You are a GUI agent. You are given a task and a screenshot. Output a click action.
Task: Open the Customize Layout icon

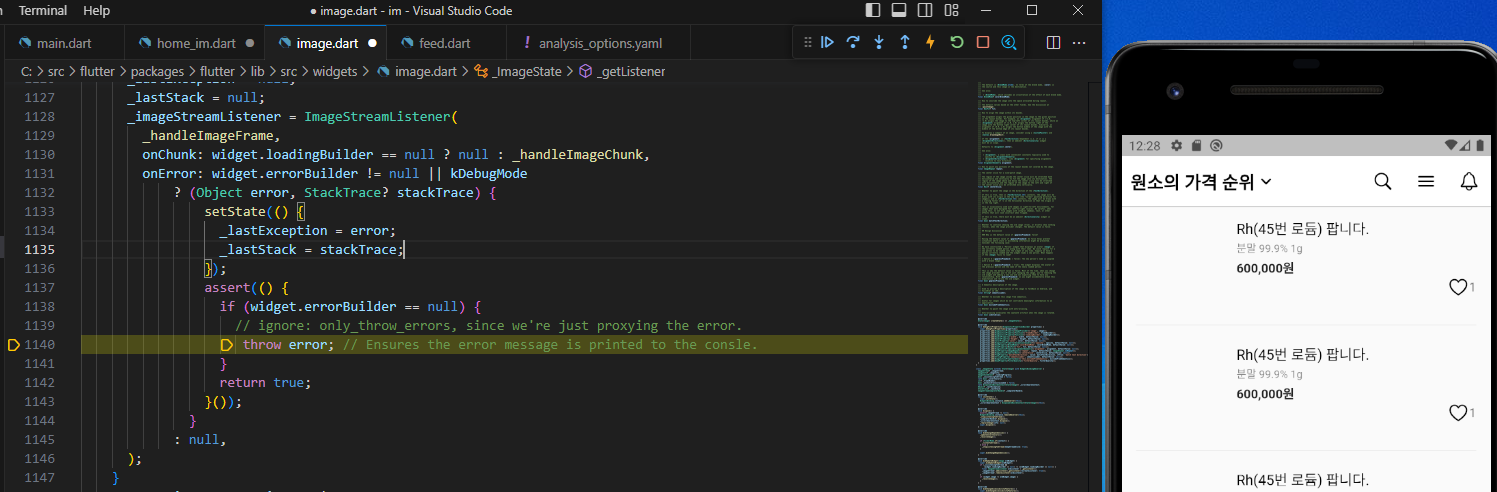pyautogui.click(x=951, y=10)
